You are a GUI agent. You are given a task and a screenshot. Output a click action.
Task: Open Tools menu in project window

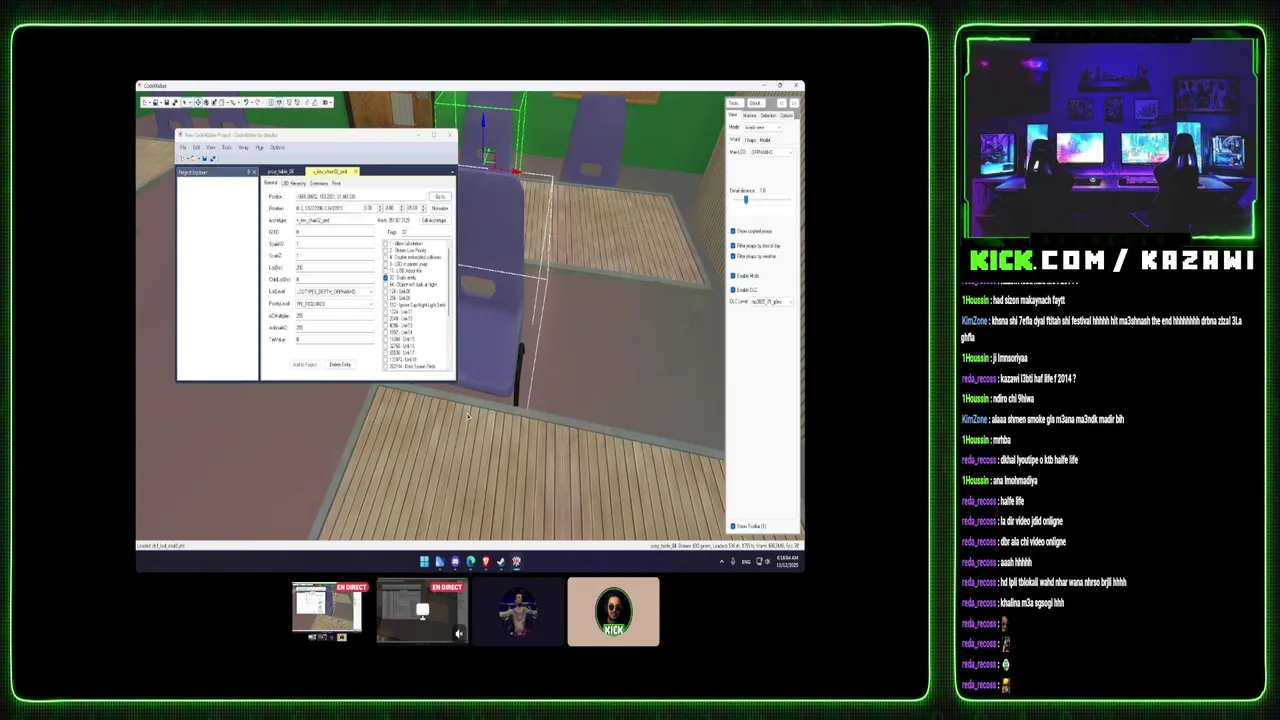point(227,147)
